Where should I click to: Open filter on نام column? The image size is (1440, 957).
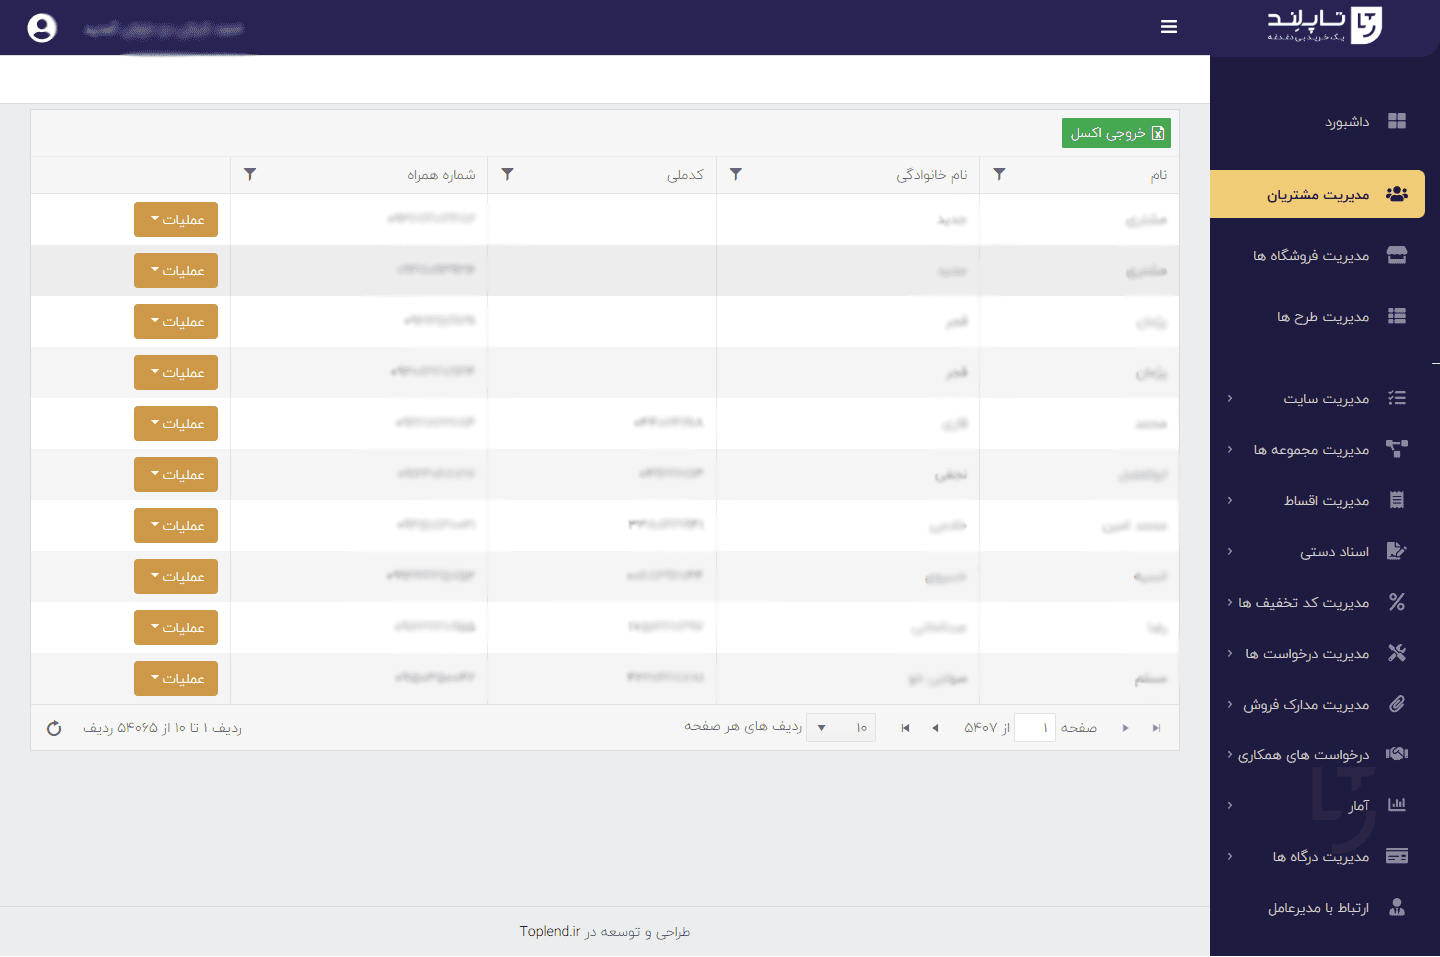point(999,174)
